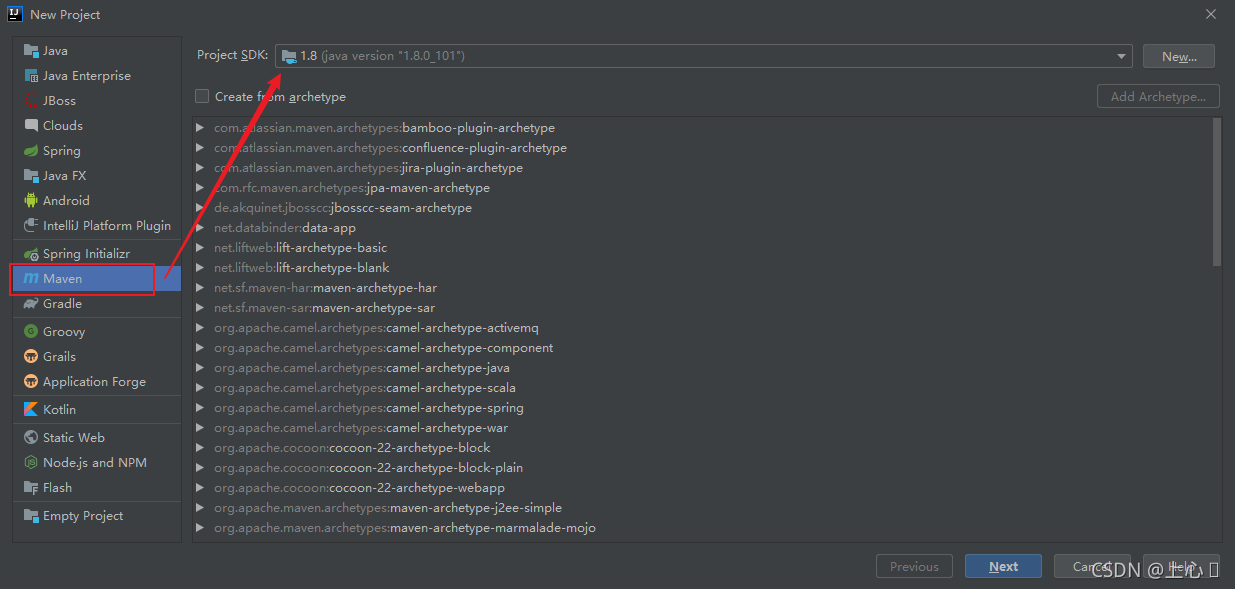Select maven-archetype-sar text
The image size is (1235, 589).
tap(373, 307)
